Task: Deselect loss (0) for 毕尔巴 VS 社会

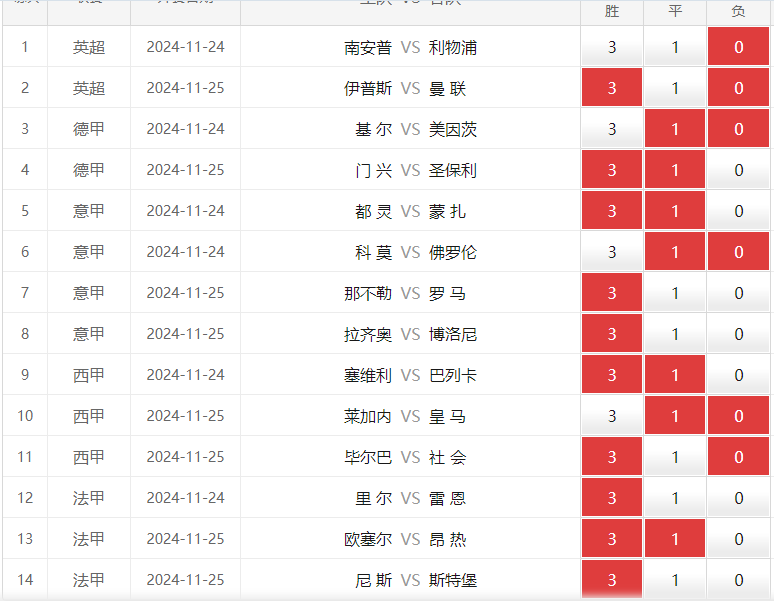Action: (x=738, y=456)
